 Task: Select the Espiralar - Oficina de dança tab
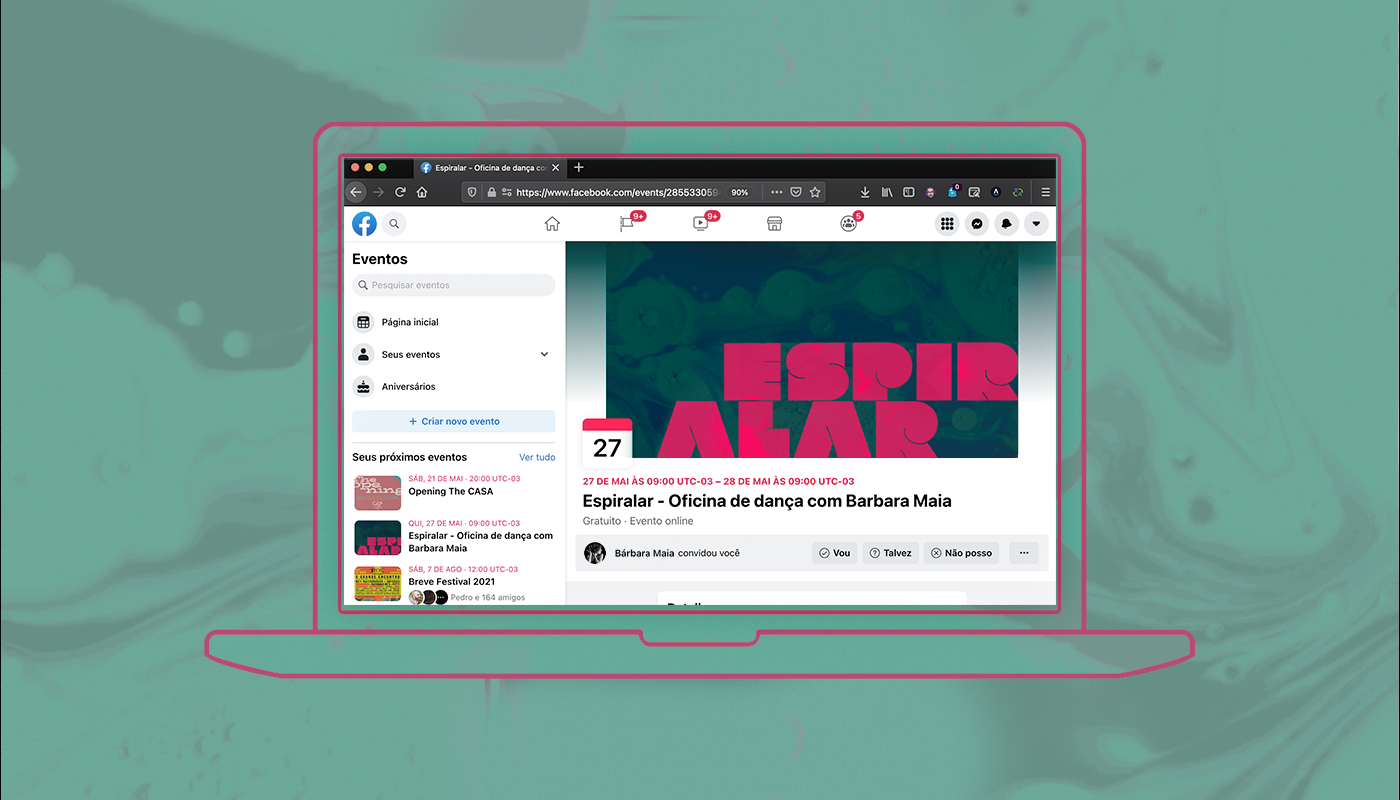[490, 168]
